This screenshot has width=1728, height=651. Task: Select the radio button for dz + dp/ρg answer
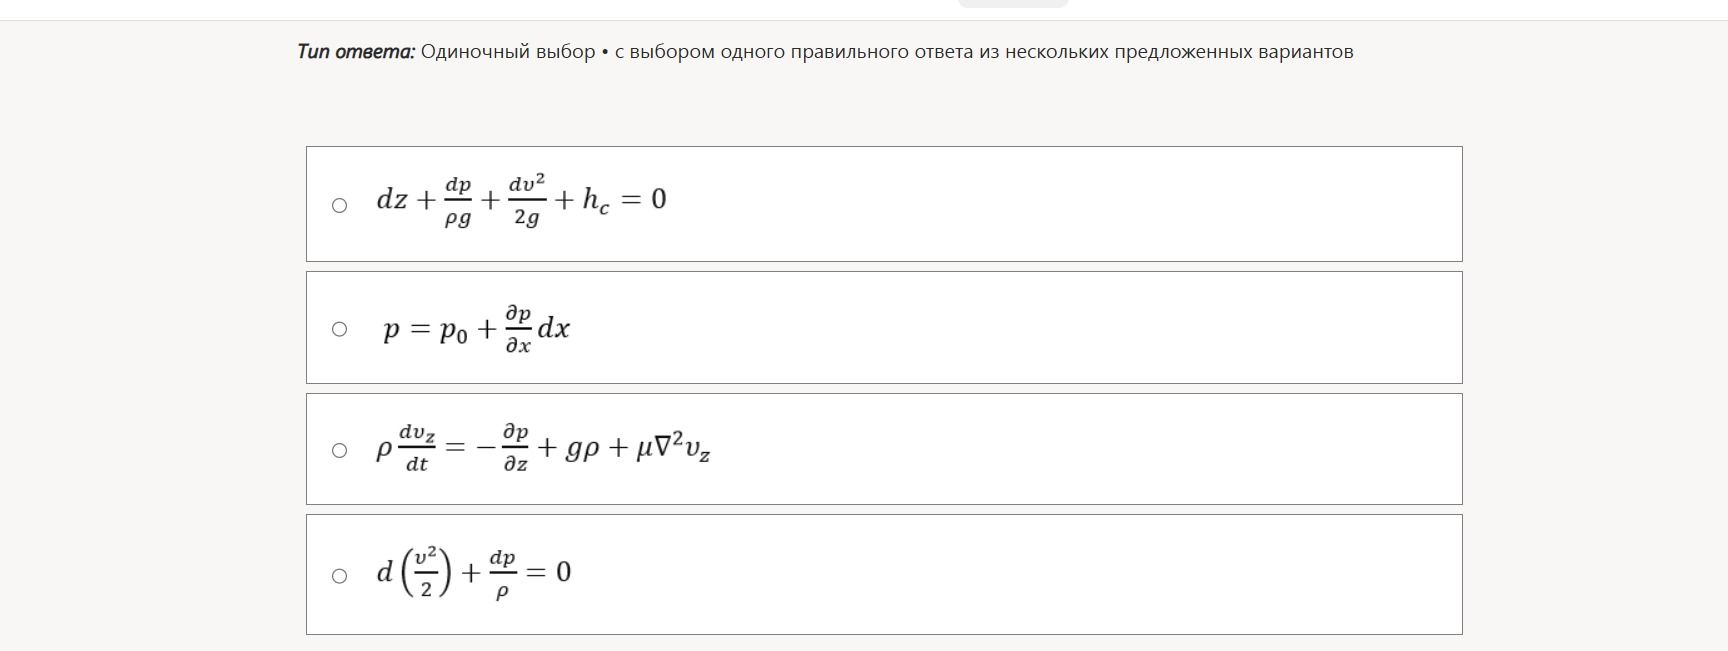click(340, 205)
